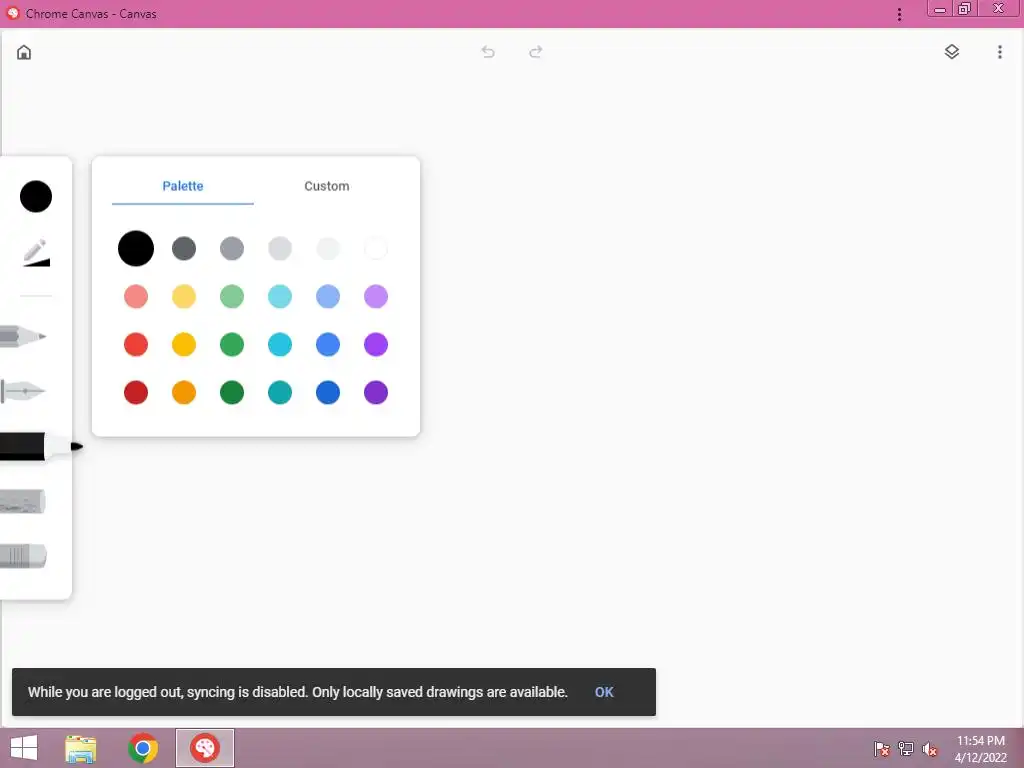The image size is (1024, 768).
Task: Launch Google Chrome from the taskbar
Action: pos(143,748)
